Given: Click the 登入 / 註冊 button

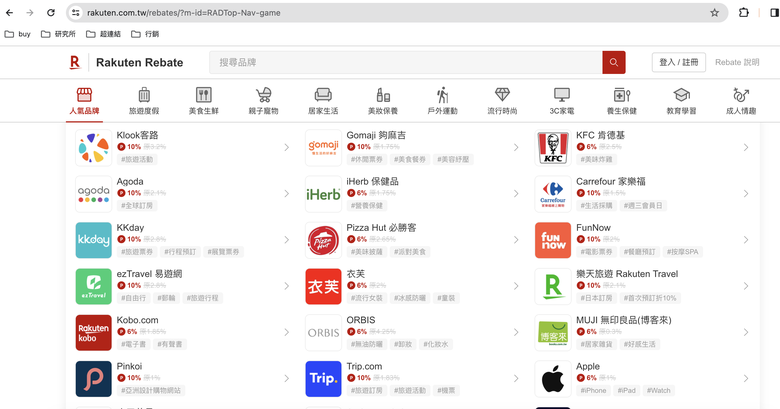Looking at the screenshot, I should [679, 62].
